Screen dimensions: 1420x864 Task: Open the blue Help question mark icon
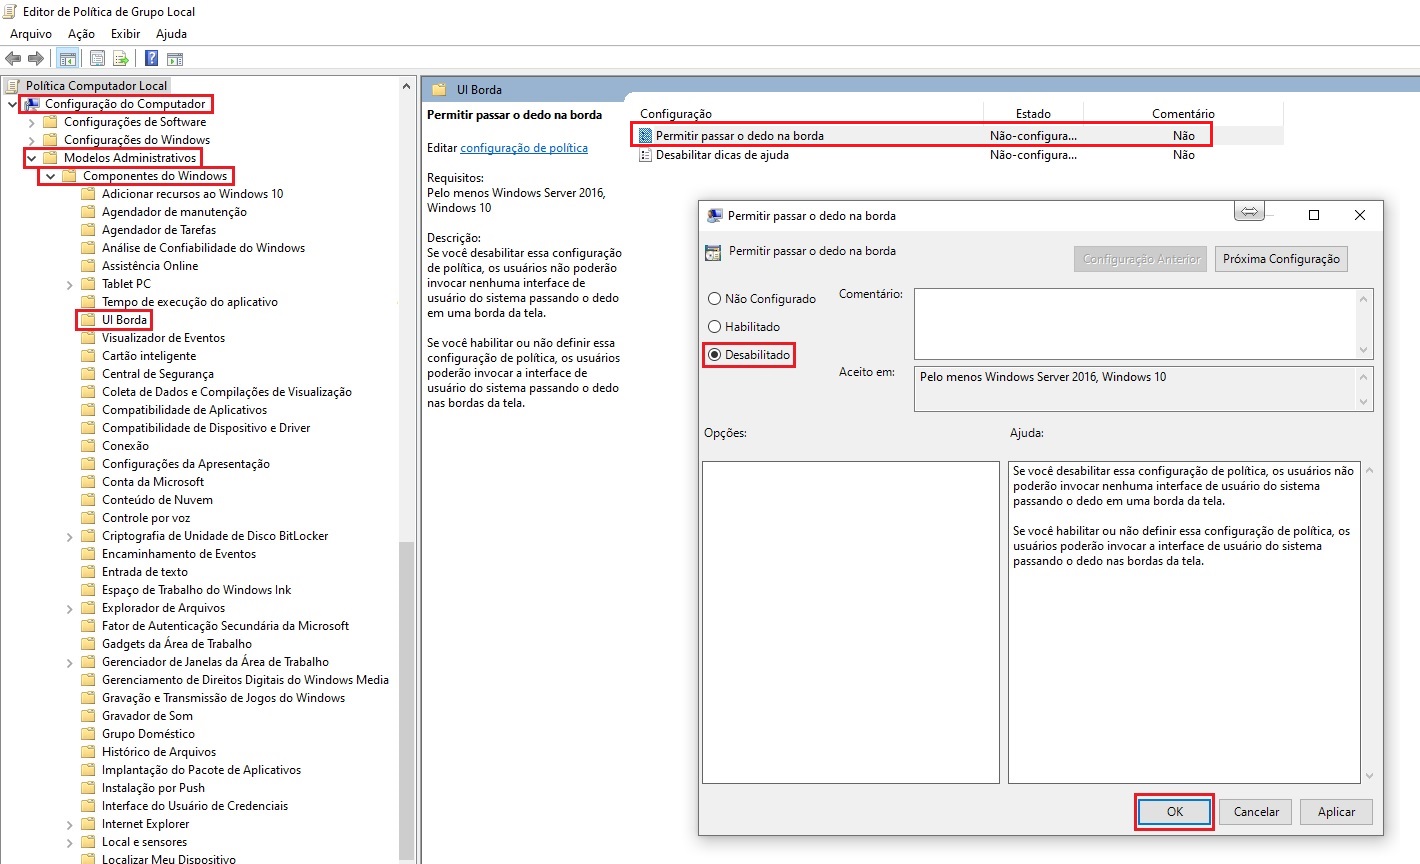151,58
